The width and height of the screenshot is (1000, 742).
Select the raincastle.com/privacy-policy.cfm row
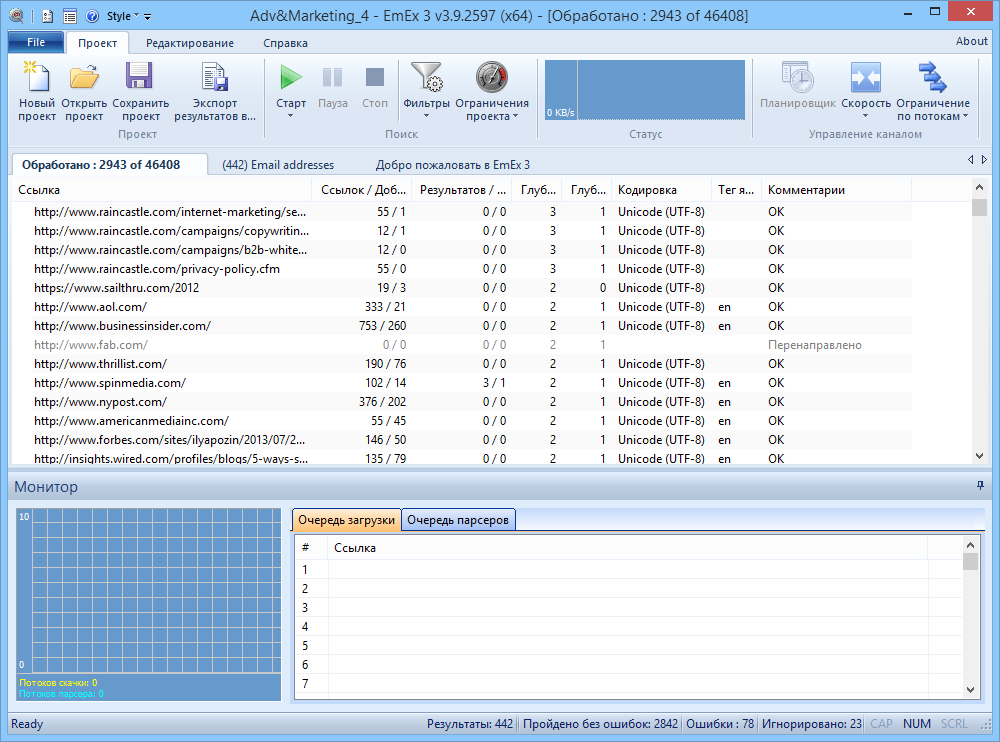click(462, 269)
